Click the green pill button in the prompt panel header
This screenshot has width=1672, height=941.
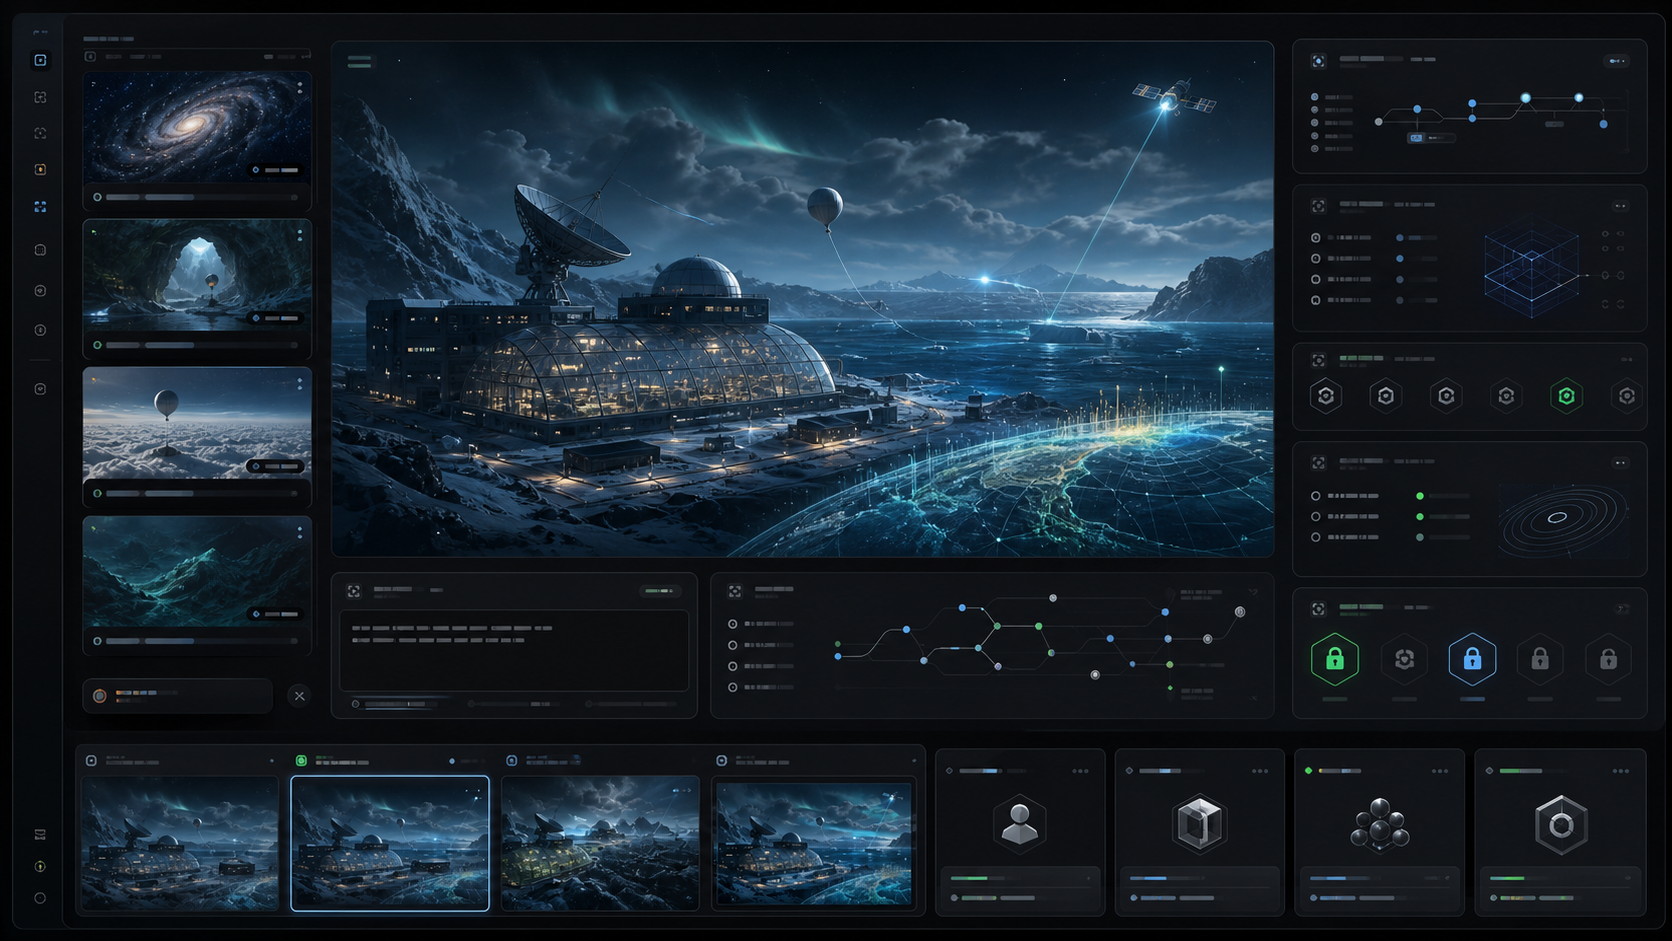659,591
